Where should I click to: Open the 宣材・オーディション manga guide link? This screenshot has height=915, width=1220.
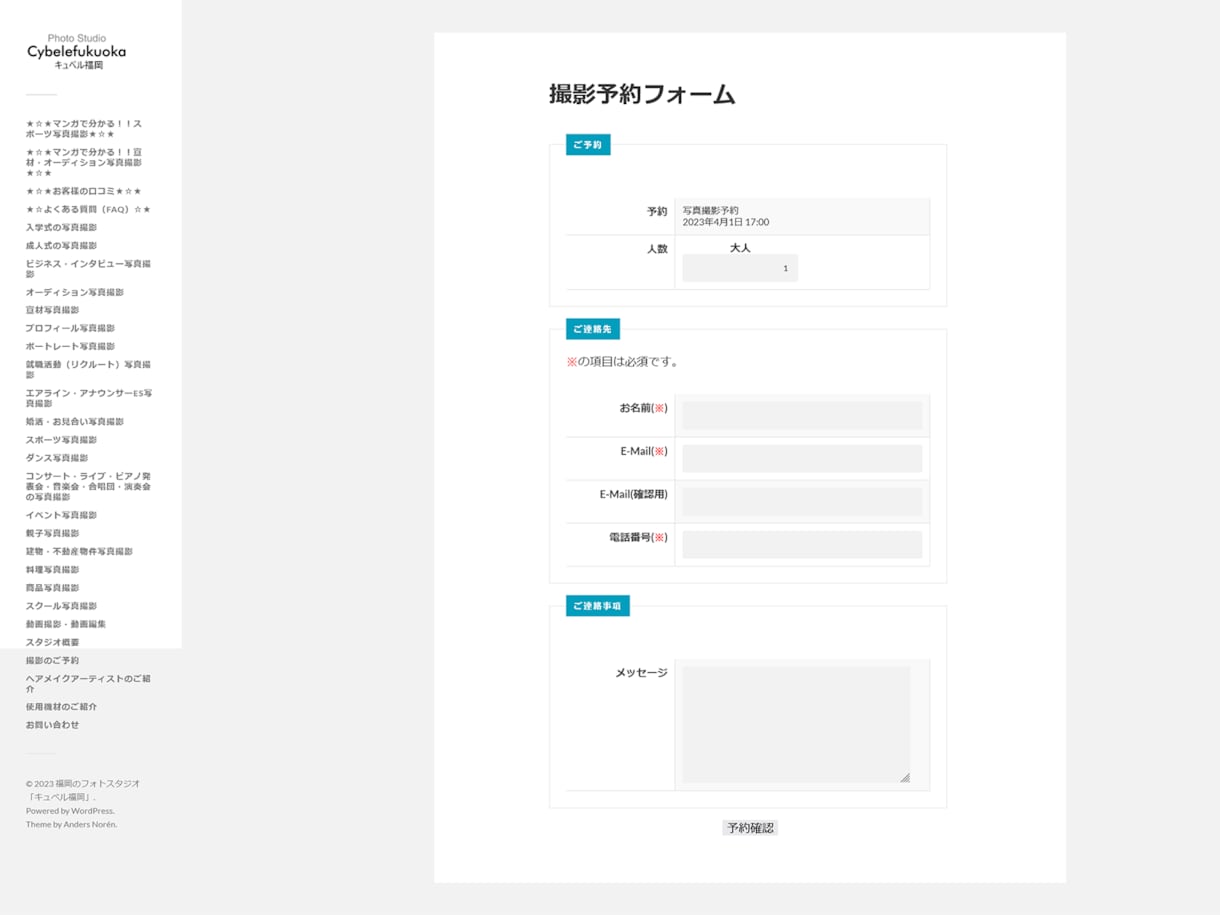coord(84,162)
